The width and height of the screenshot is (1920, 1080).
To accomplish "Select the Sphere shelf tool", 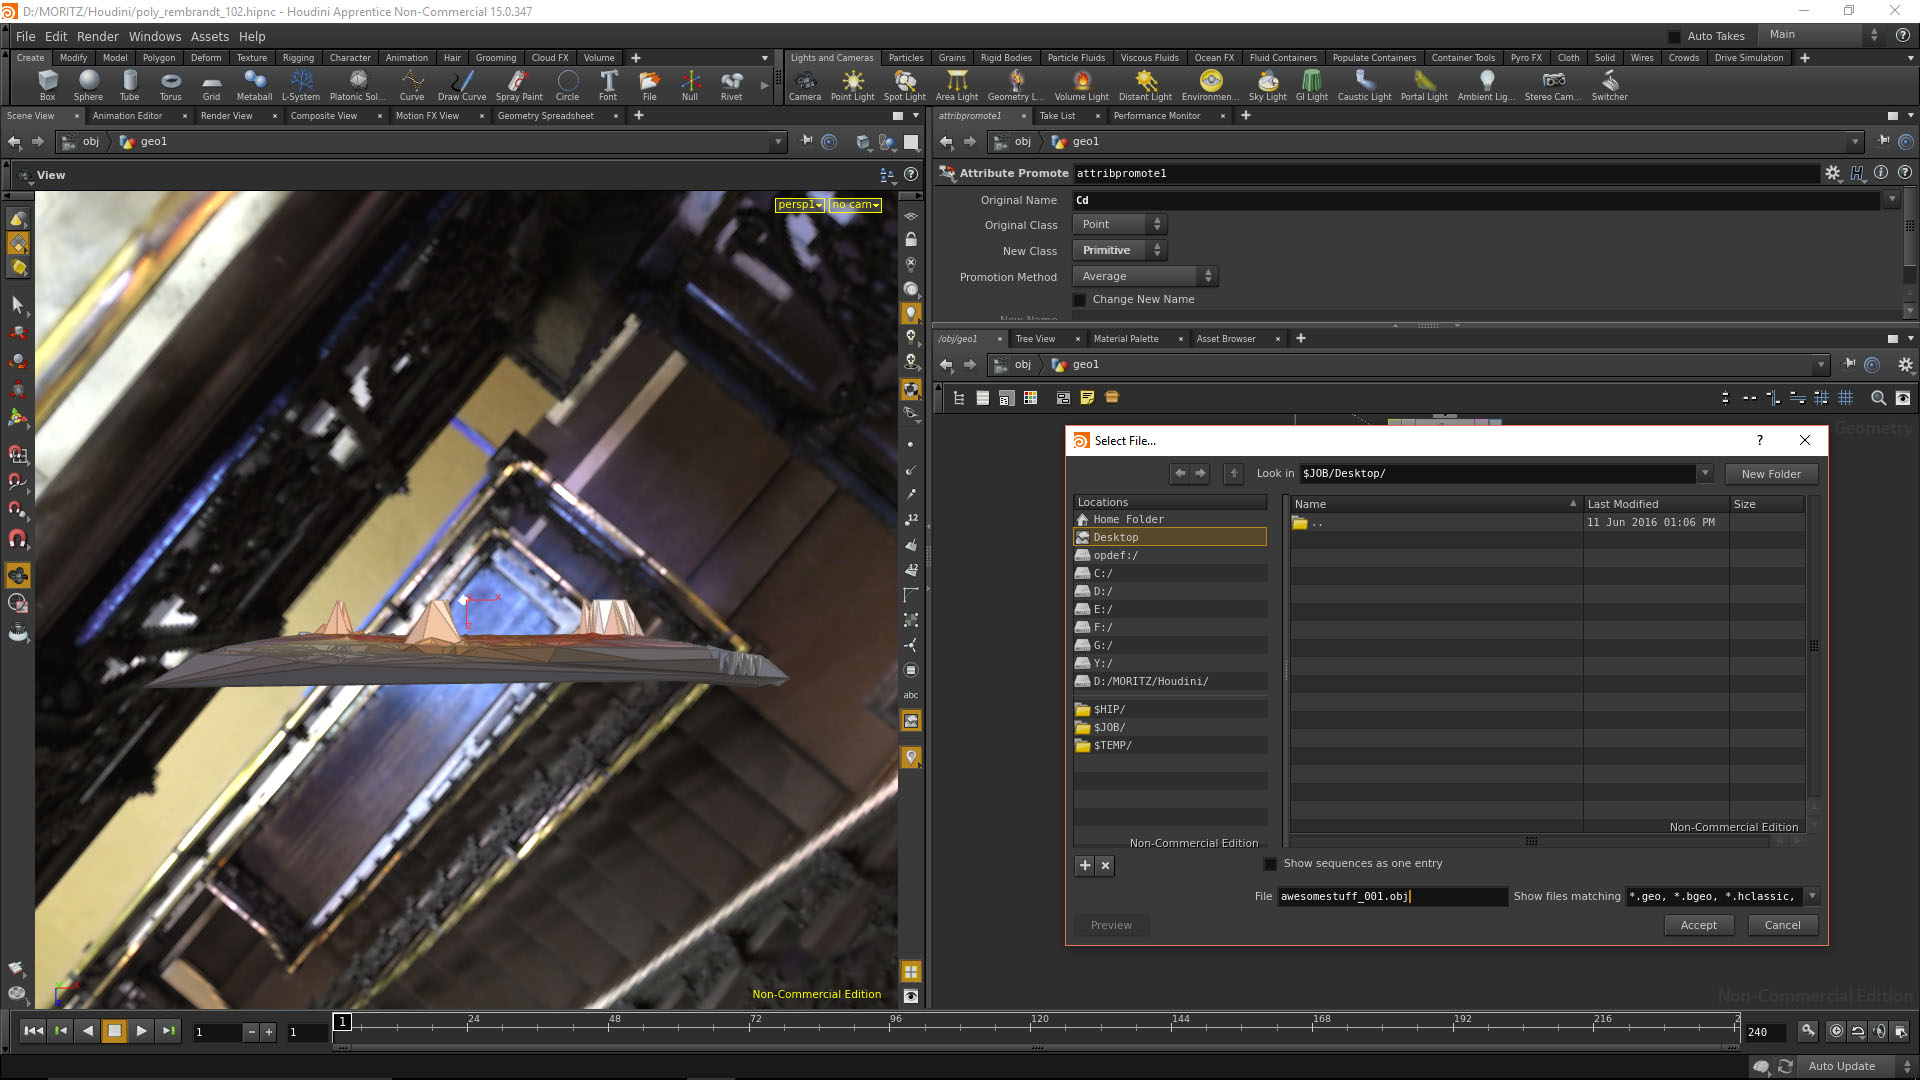I will pyautogui.click(x=88, y=84).
